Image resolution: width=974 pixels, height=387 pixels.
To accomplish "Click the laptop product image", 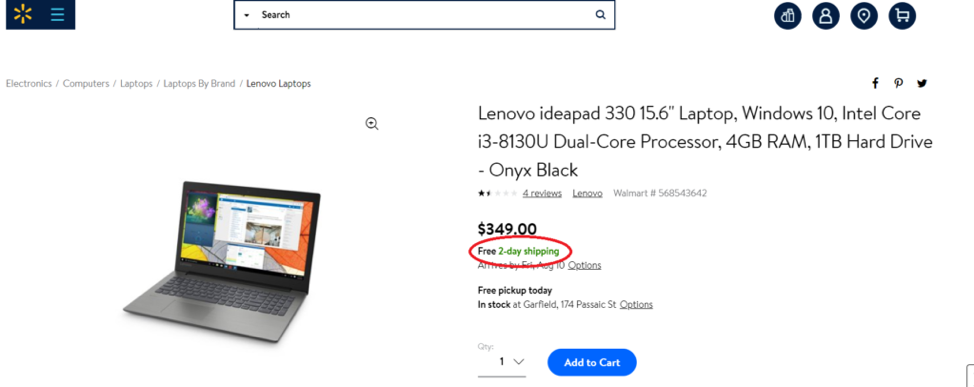I will click(x=222, y=261).
